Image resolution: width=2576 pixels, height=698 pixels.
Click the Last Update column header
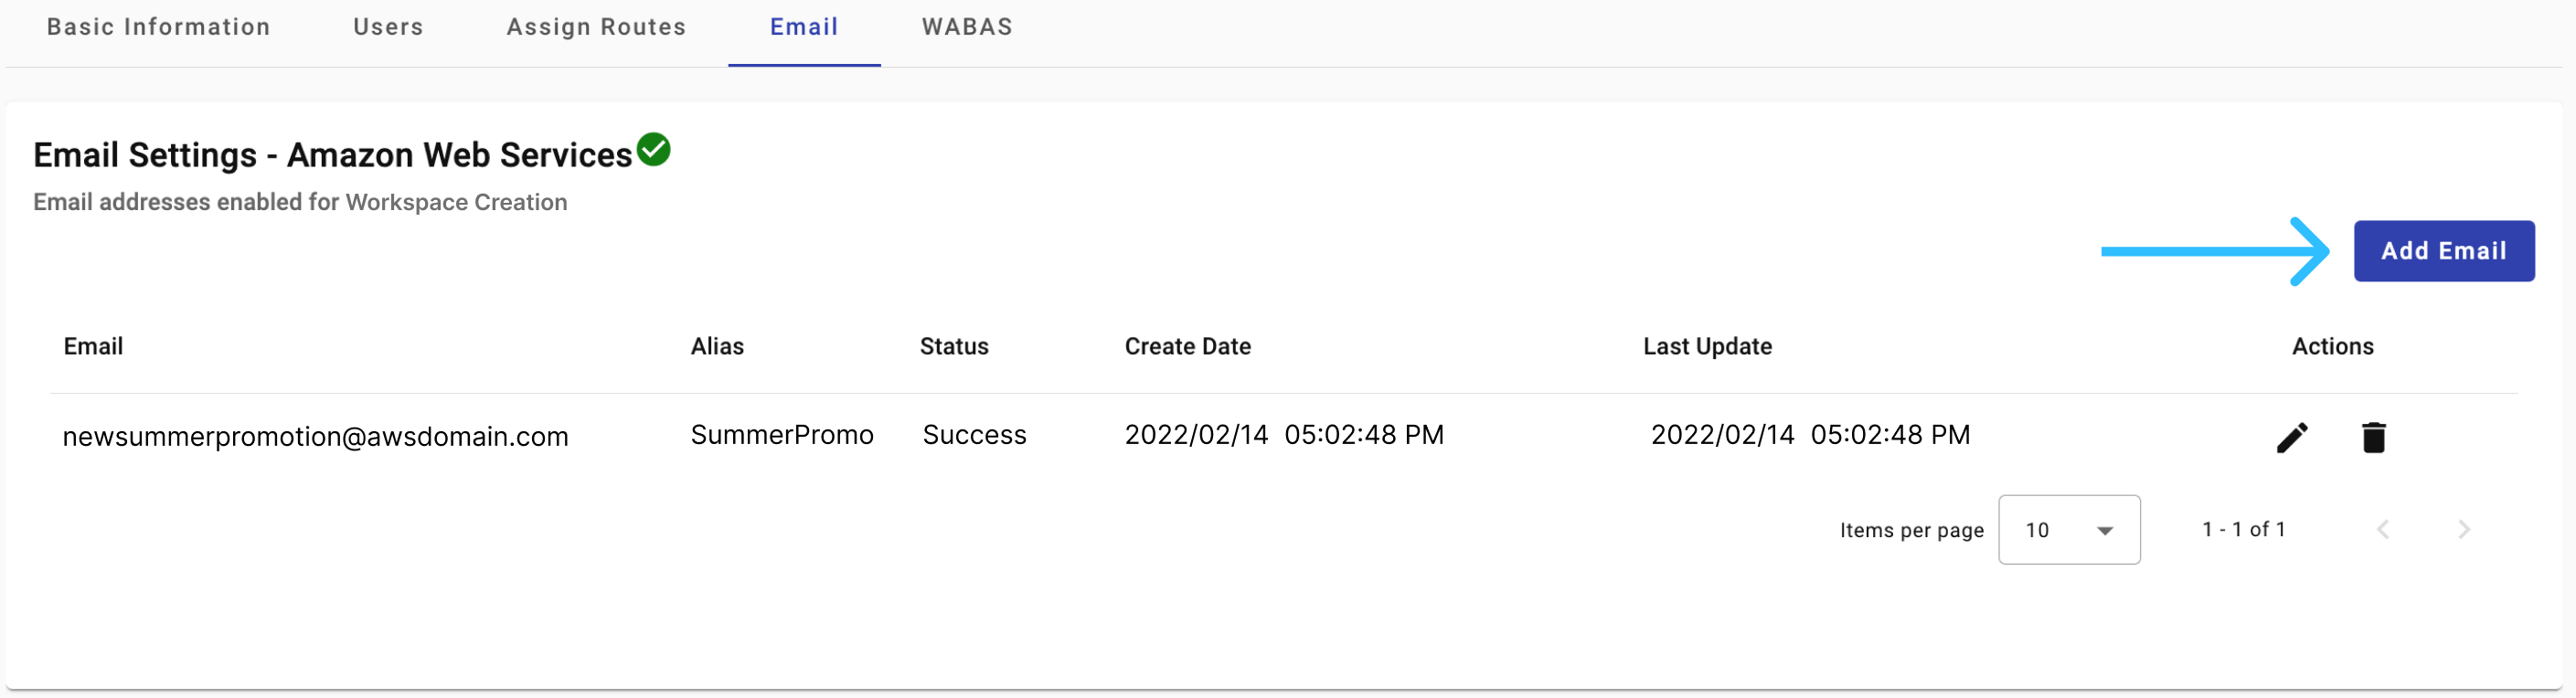(x=1707, y=346)
